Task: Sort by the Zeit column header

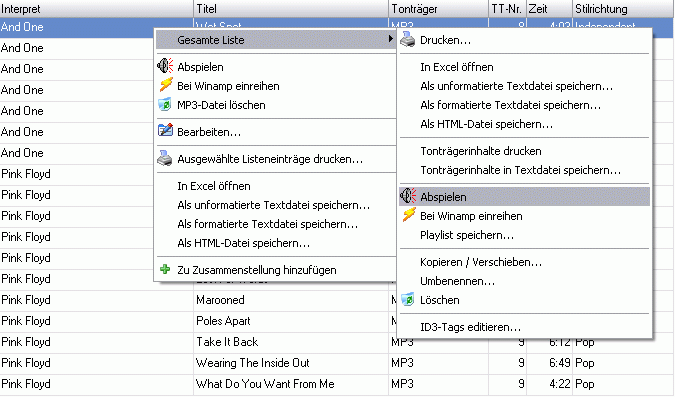Action: point(549,9)
